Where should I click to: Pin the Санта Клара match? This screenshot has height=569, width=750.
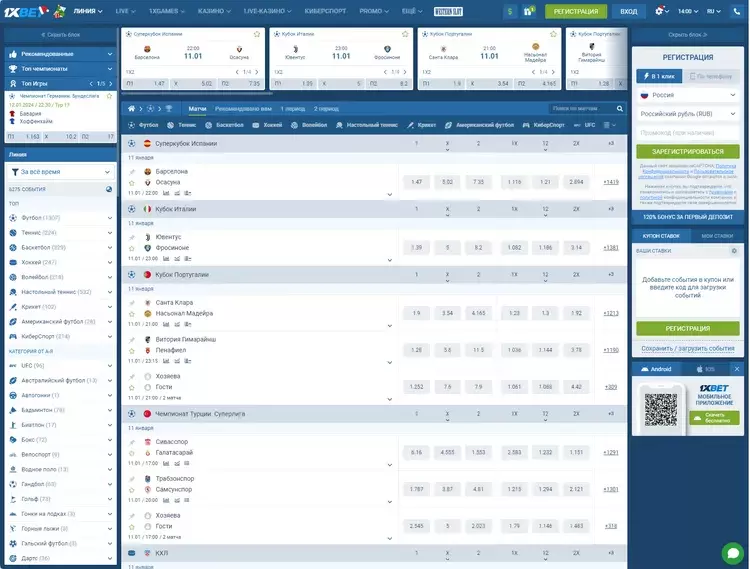coord(132,303)
